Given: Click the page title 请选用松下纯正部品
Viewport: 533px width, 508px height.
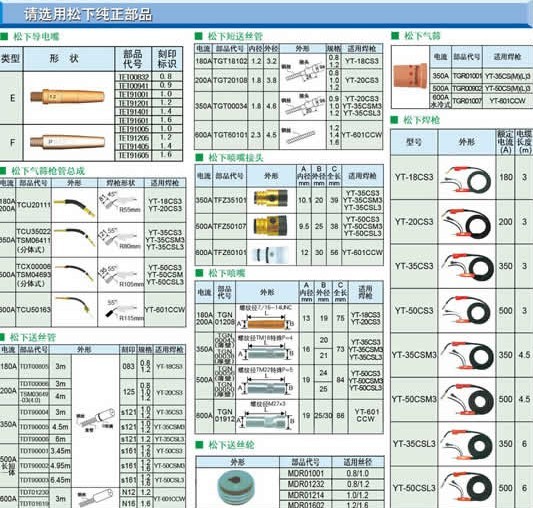Looking at the screenshot, I should pos(88,15).
